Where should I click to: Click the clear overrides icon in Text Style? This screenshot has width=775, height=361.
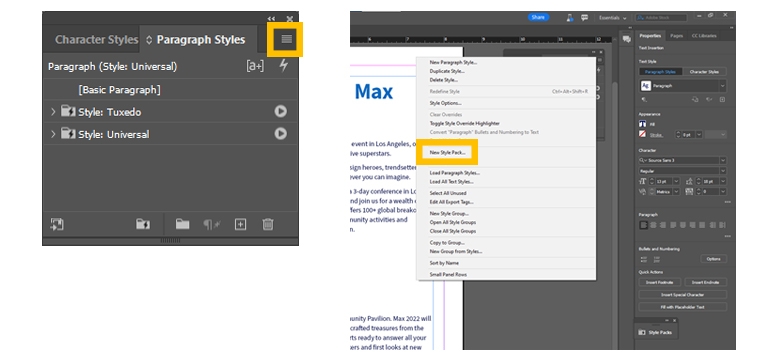pyautogui.click(x=708, y=99)
